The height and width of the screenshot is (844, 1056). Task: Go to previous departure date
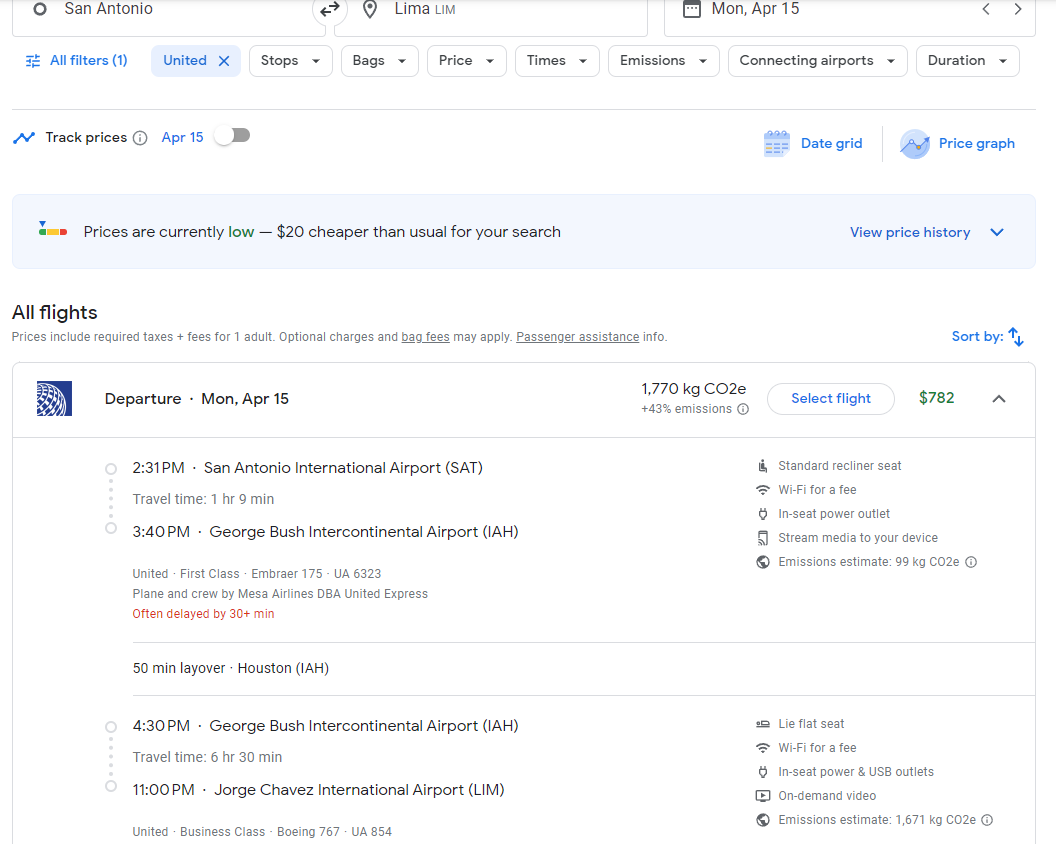986,10
